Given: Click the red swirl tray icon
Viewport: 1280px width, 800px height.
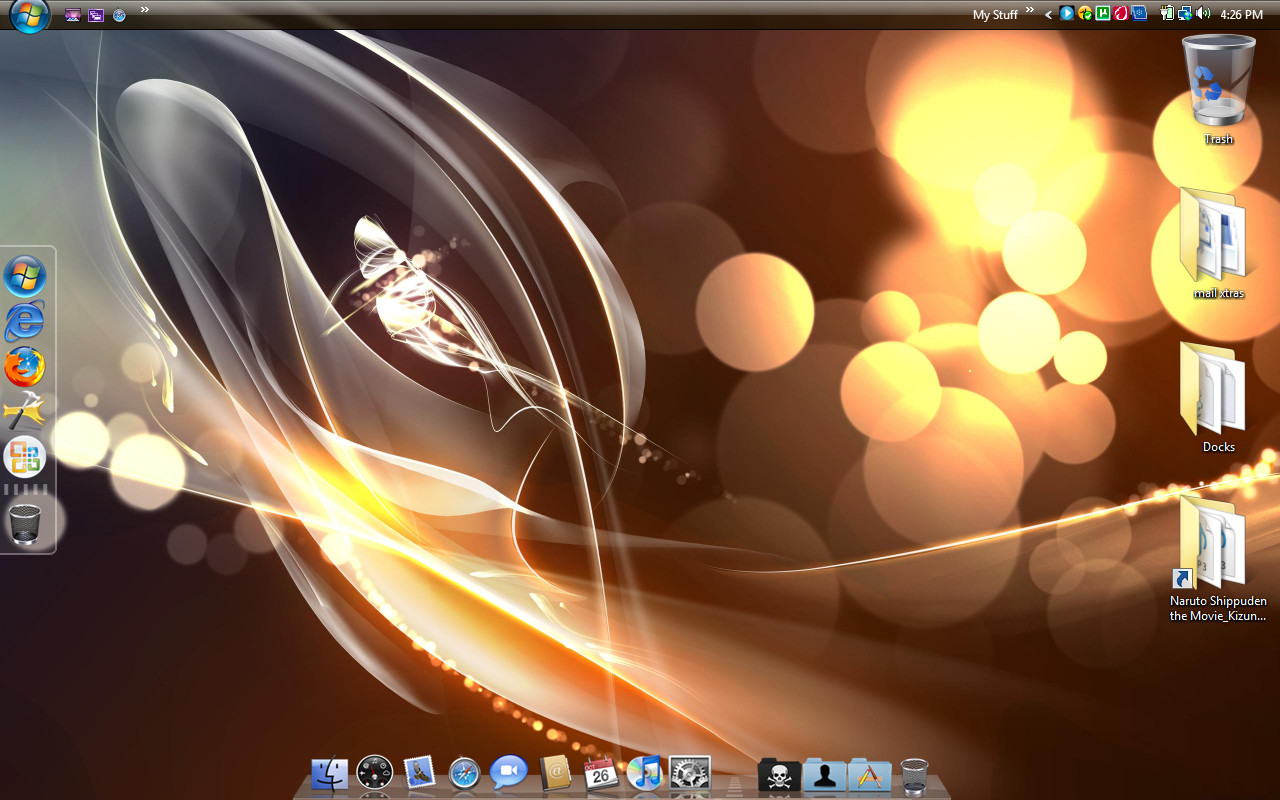Looking at the screenshot, I should [1120, 14].
